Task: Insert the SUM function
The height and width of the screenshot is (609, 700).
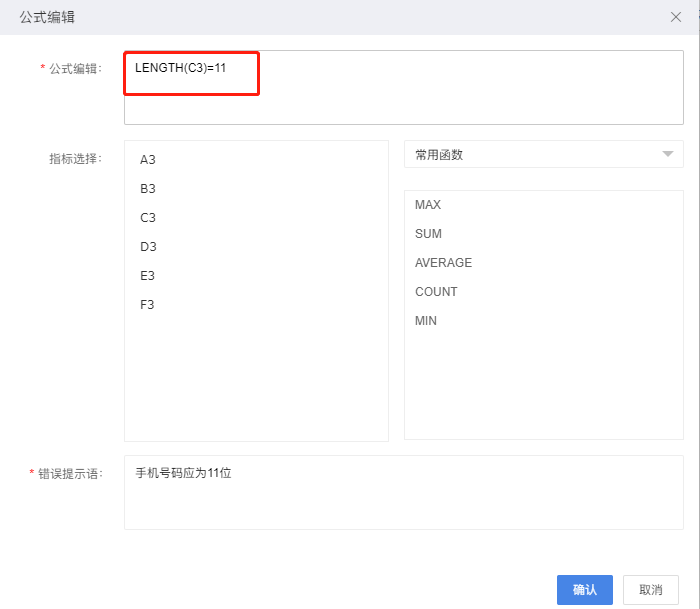Action: click(428, 234)
